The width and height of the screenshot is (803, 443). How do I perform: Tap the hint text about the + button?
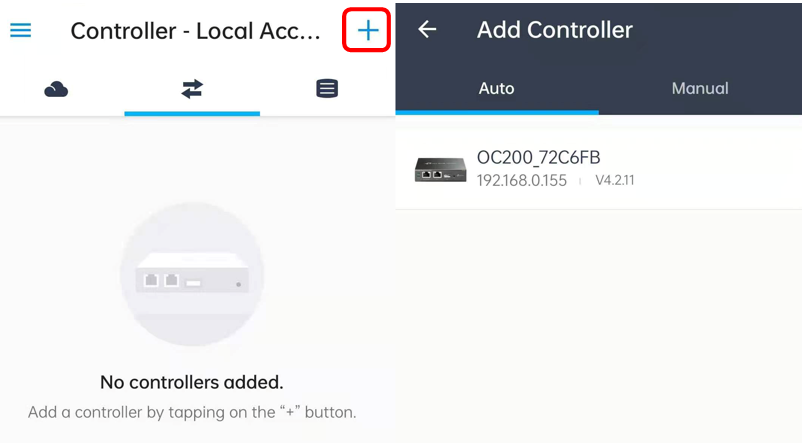[192, 412]
